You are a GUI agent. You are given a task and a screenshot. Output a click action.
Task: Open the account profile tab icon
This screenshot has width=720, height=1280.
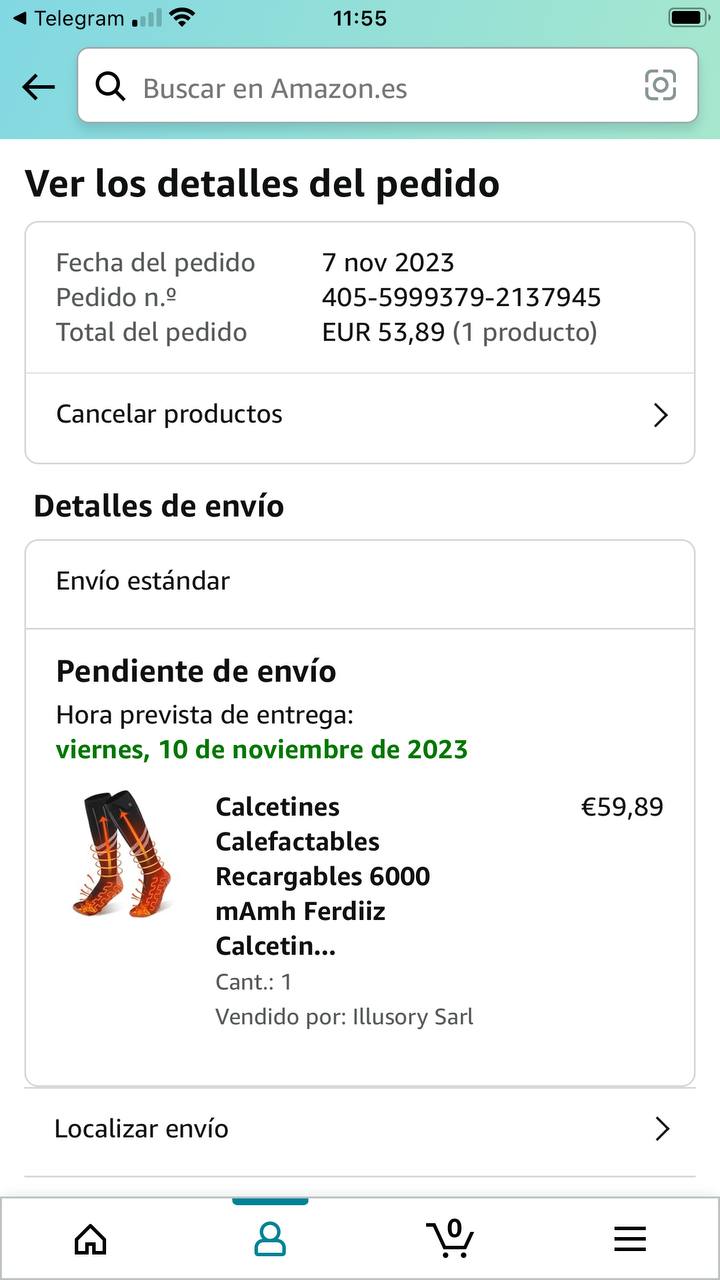[270, 1239]
